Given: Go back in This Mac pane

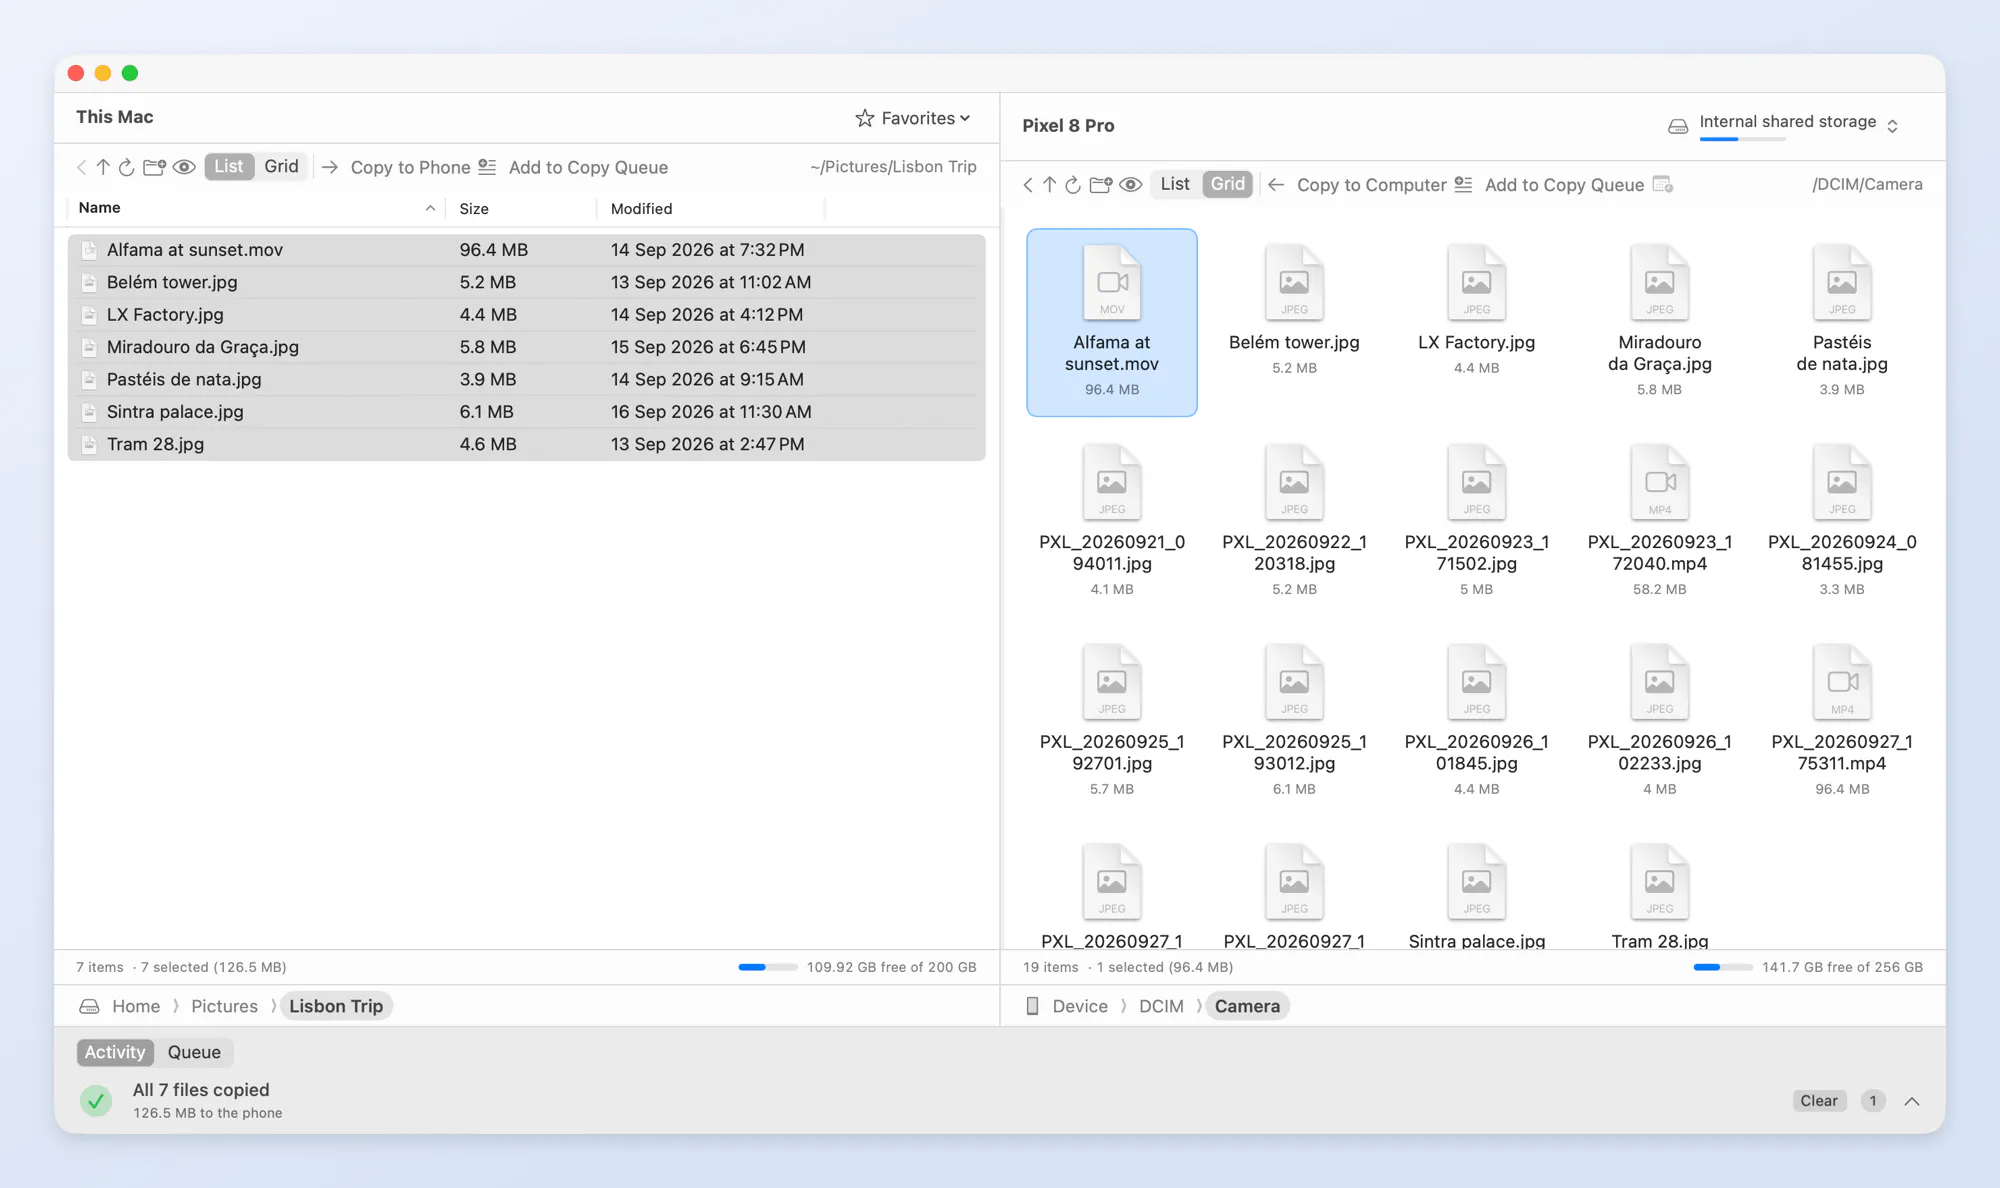Looking at the screenshot, I should pyautogui.click(x=82, y=167).
